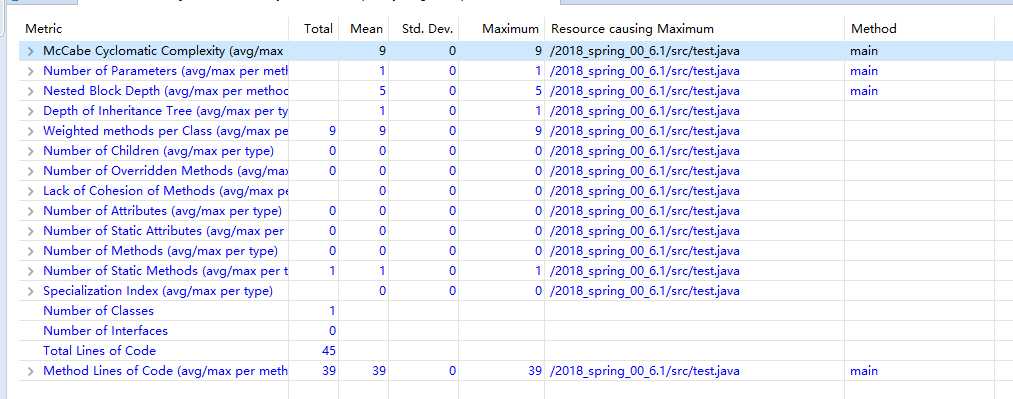
Task: Select Method Lines of Code metric
Action: pyautogui.click(x=165, y=371)
